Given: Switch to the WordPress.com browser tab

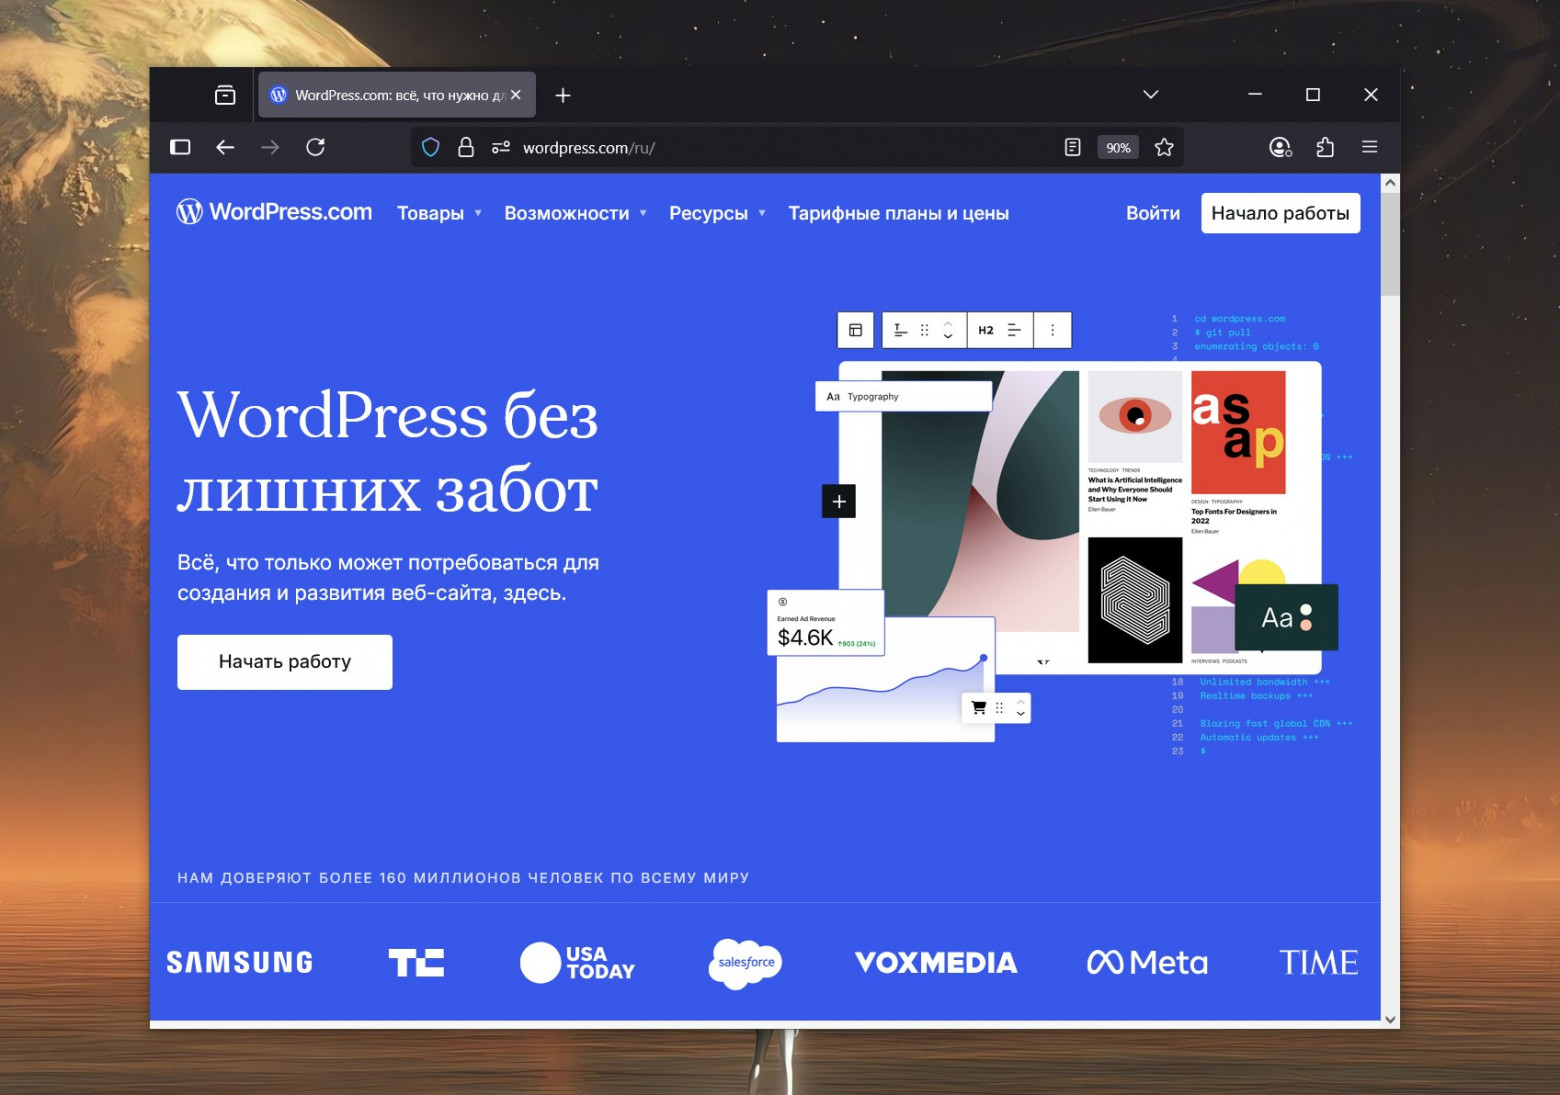Looking at the screenshot, I should [390, 94].
